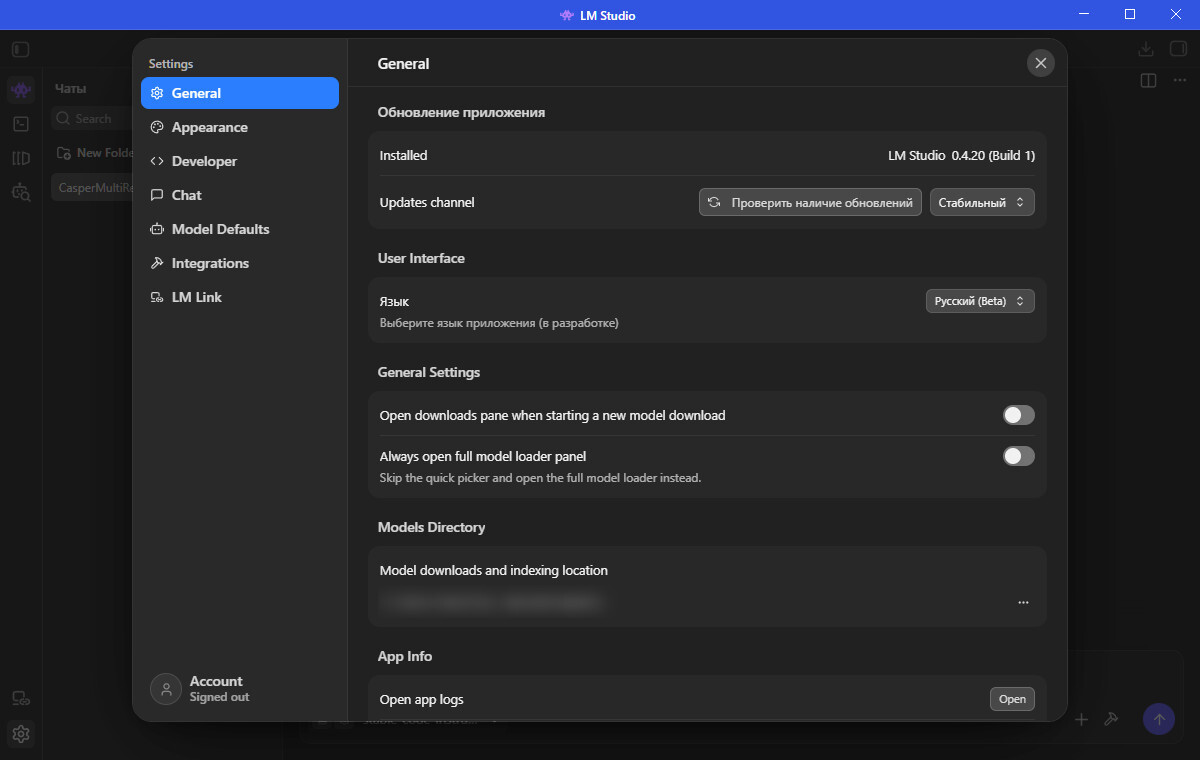Open the Chats view via purple mascot icon
Image resolution: width=1200 pixels, height=760 pixels.
21,90
